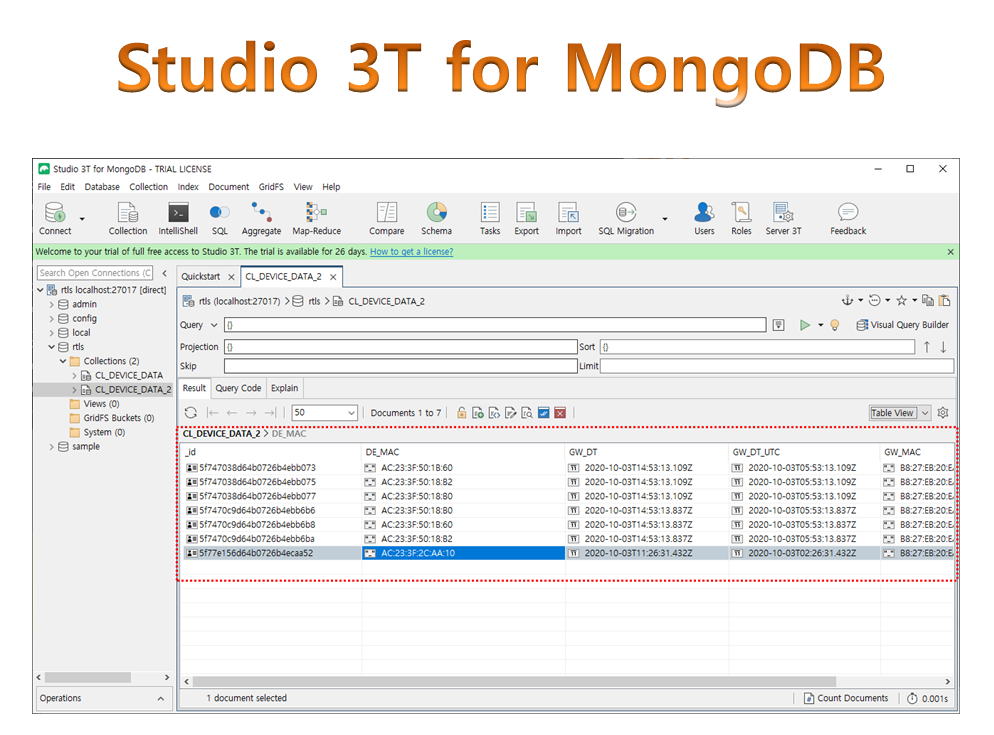
Task: Click the star bookmark query icon
Action: [901, 300]
